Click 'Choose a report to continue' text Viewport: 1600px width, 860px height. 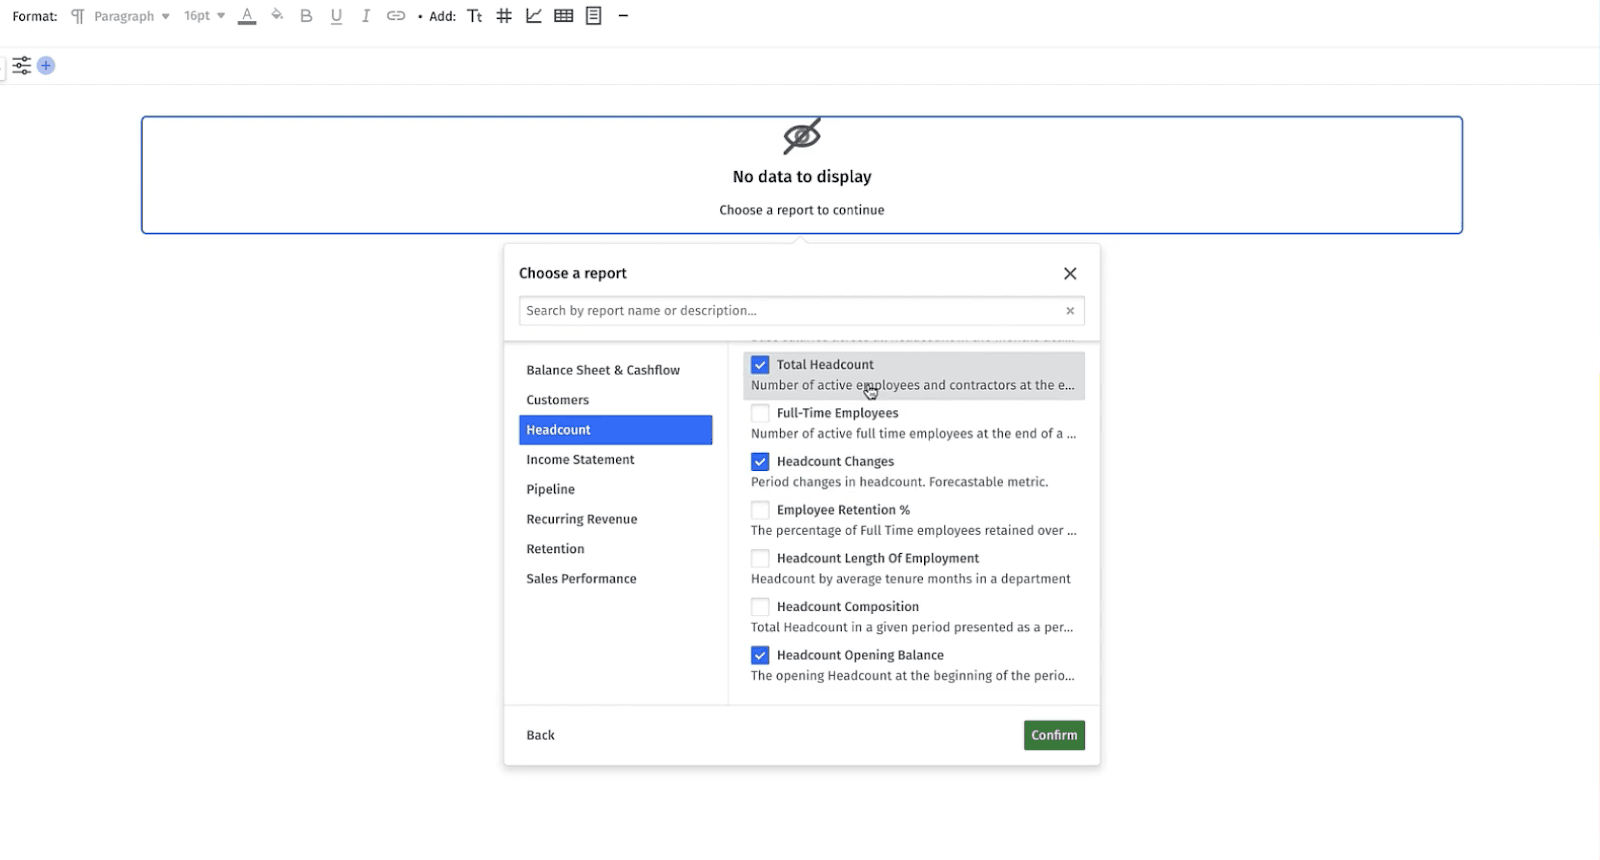(802, 210)
